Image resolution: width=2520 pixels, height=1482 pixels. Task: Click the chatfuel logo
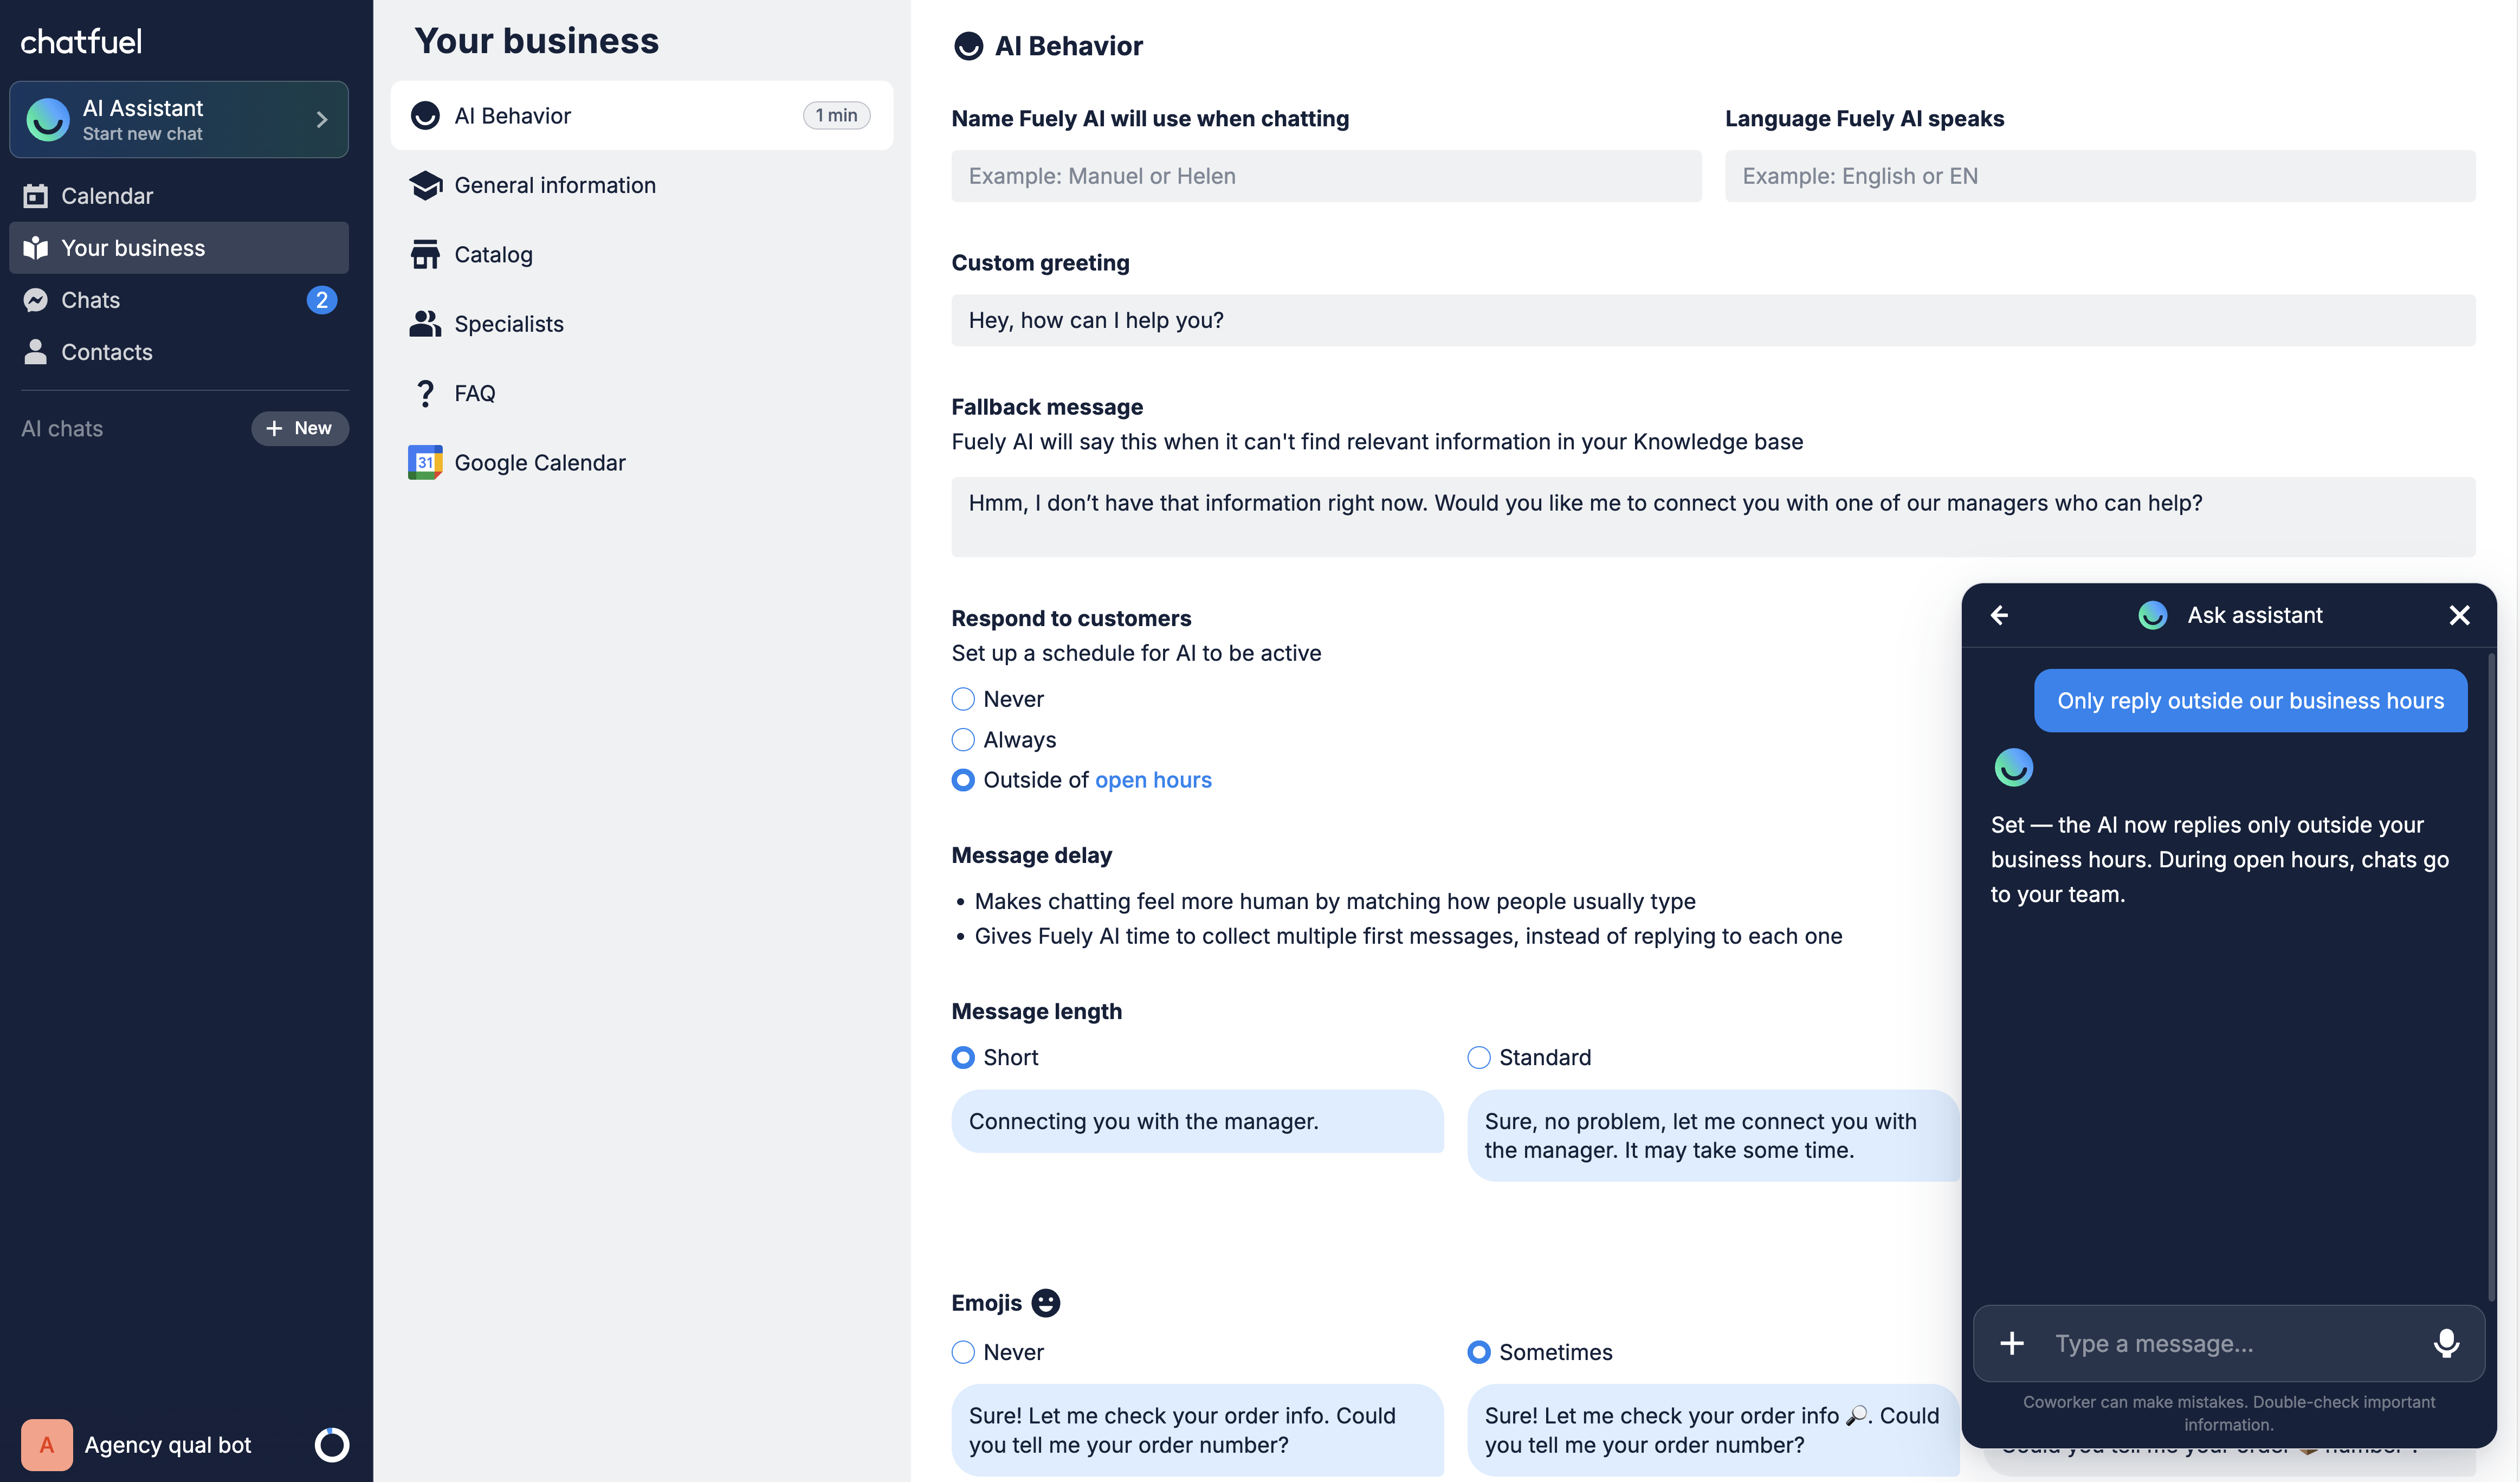(81, 41)
